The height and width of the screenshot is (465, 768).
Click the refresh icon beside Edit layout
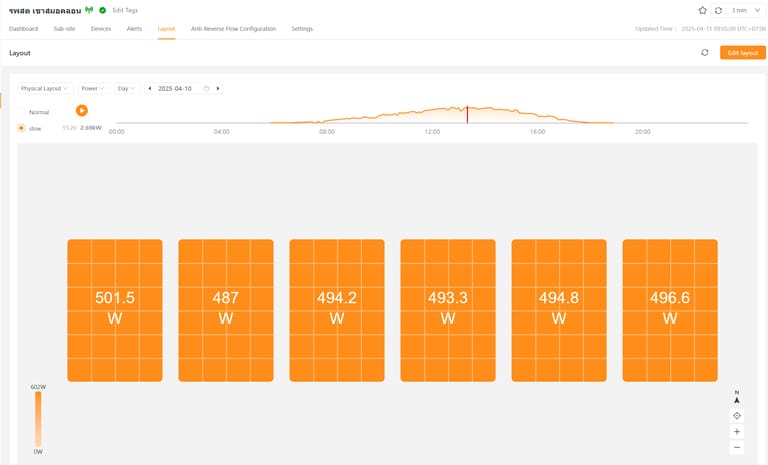coord(705,52)
